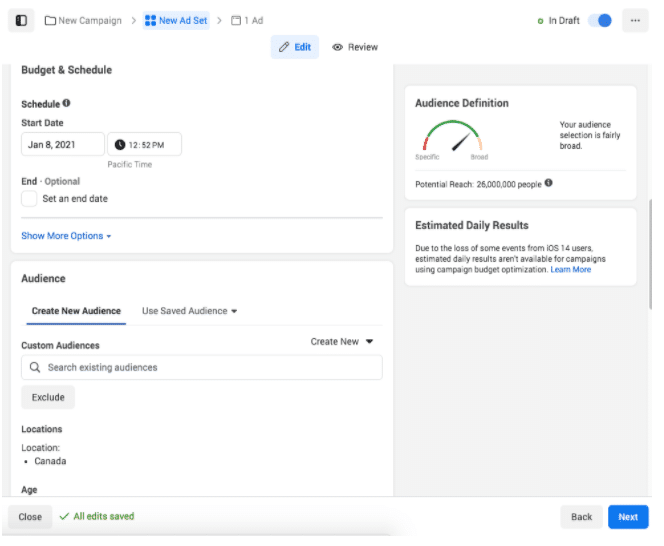Screen dimensions: 664x546
Task: Click the blue Next button
Action: (x=627, y=517)
